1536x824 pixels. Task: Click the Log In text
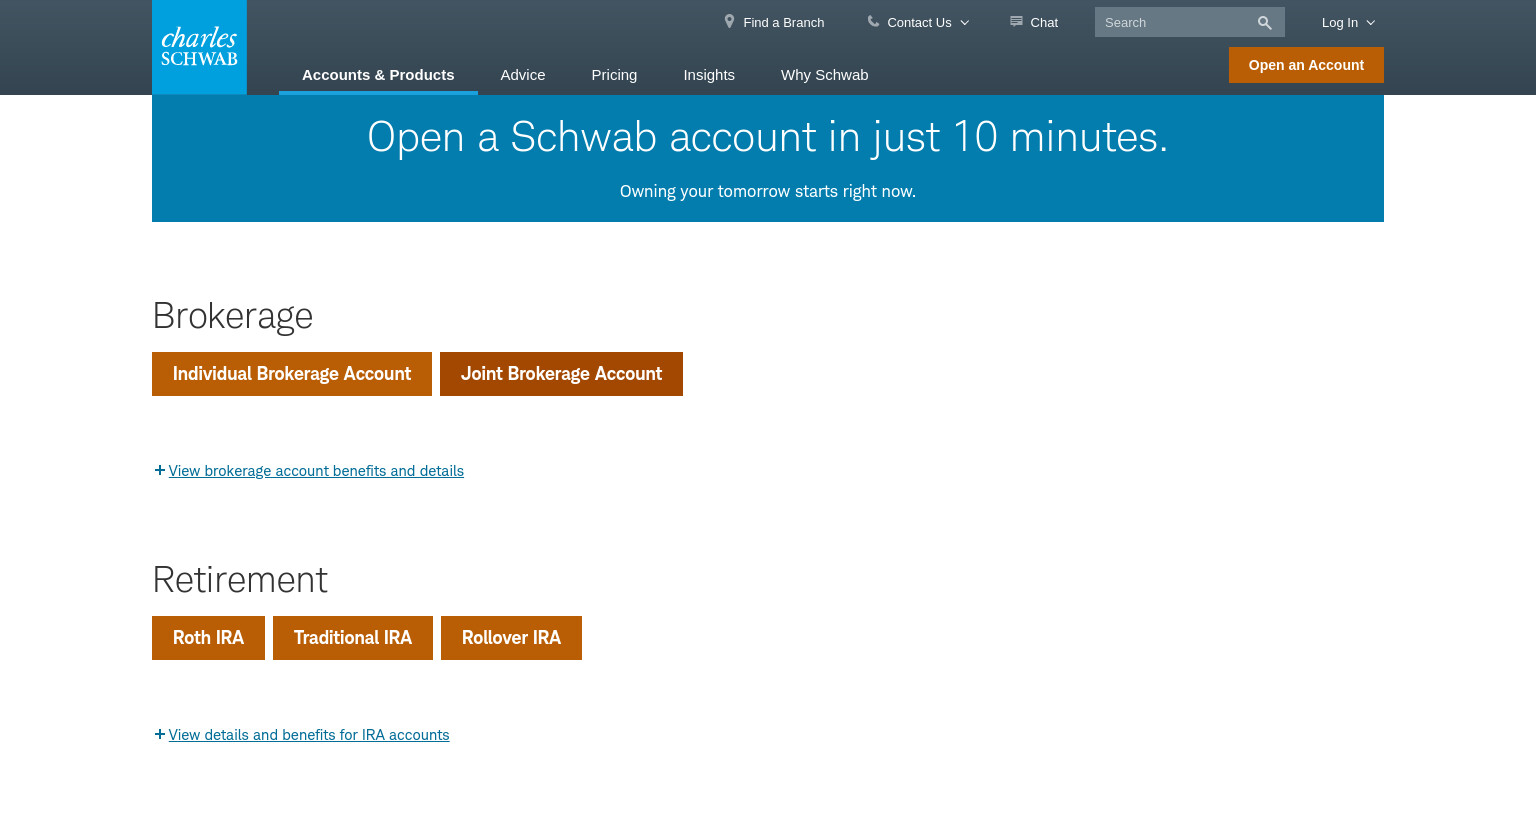pos(1340,22)
